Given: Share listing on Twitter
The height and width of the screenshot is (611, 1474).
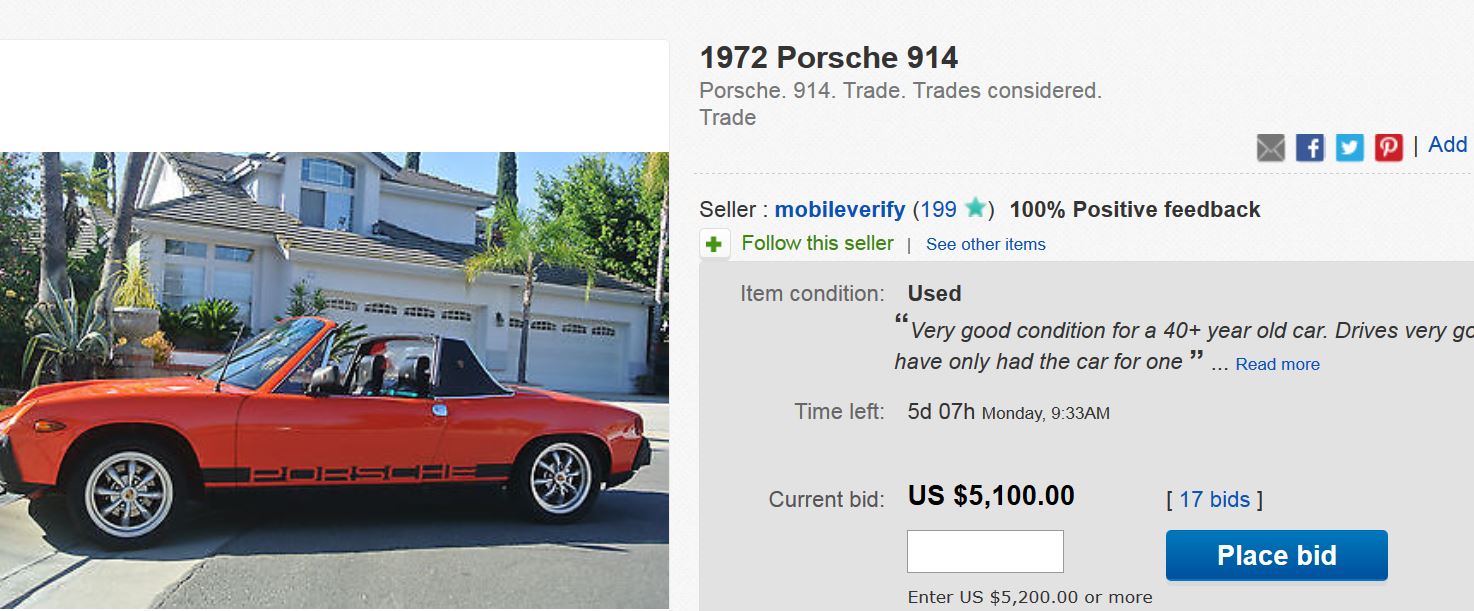Looking at the screenshot, I should (x=1349, y=148).
